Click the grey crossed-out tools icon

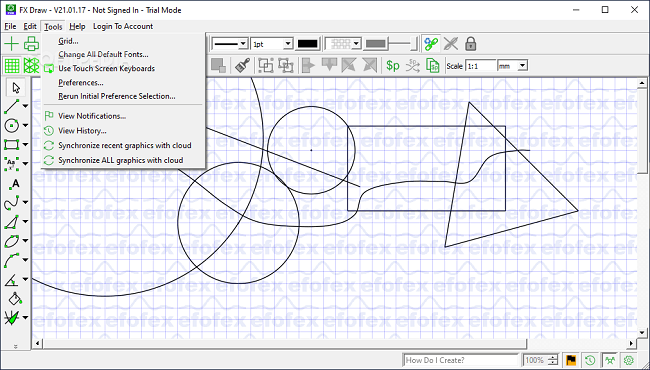coord(451,44)
